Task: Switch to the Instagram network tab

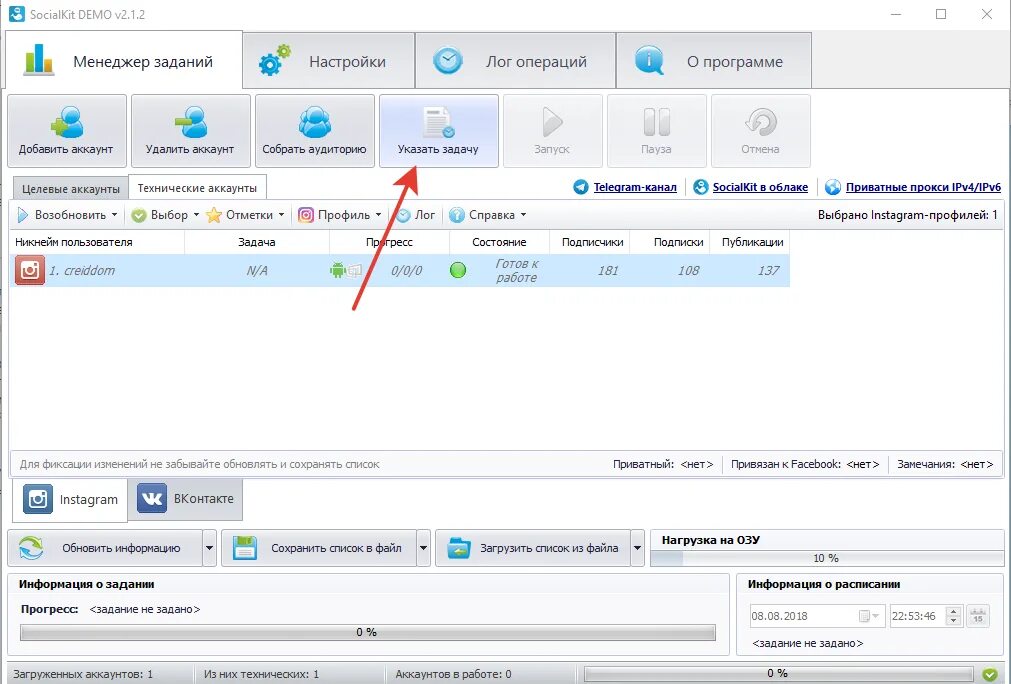Action: [x=70, y=500]
